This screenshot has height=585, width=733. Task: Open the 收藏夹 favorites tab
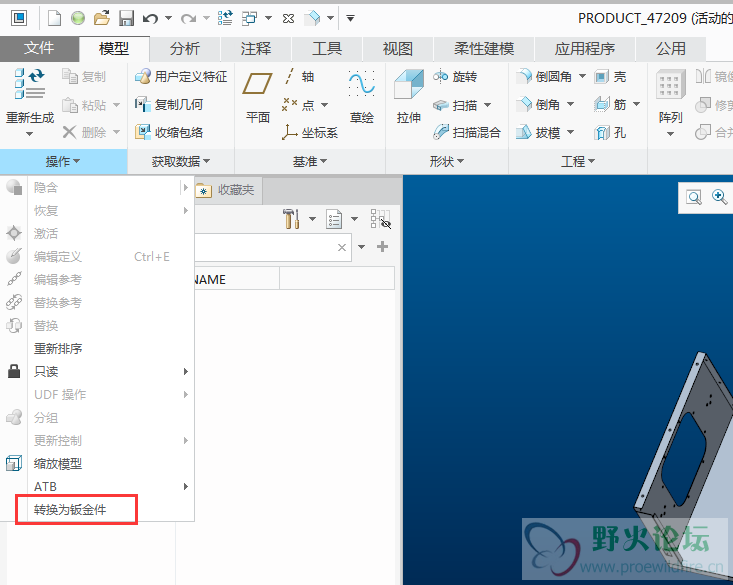pyautogui.click(x=228, y=190)
